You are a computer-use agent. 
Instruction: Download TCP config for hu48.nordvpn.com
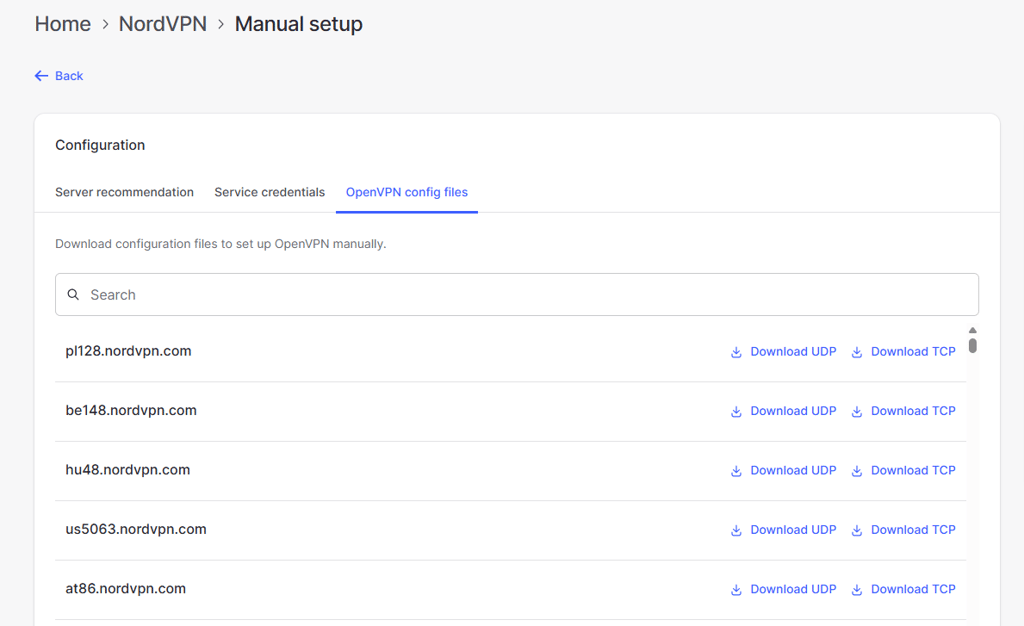click(913, 471)
